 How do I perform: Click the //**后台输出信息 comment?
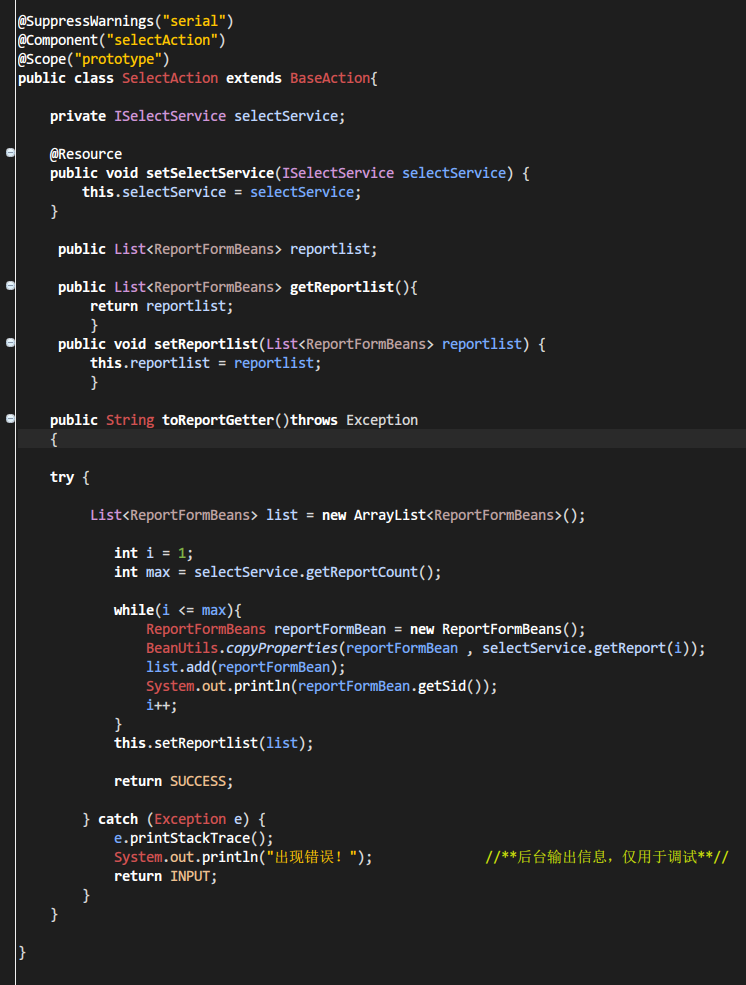click(x=607, y=857)
